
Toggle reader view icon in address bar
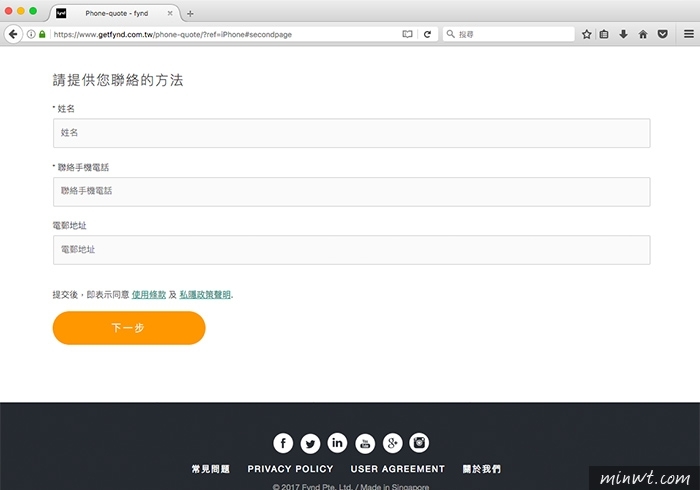(x=407, y=34)
